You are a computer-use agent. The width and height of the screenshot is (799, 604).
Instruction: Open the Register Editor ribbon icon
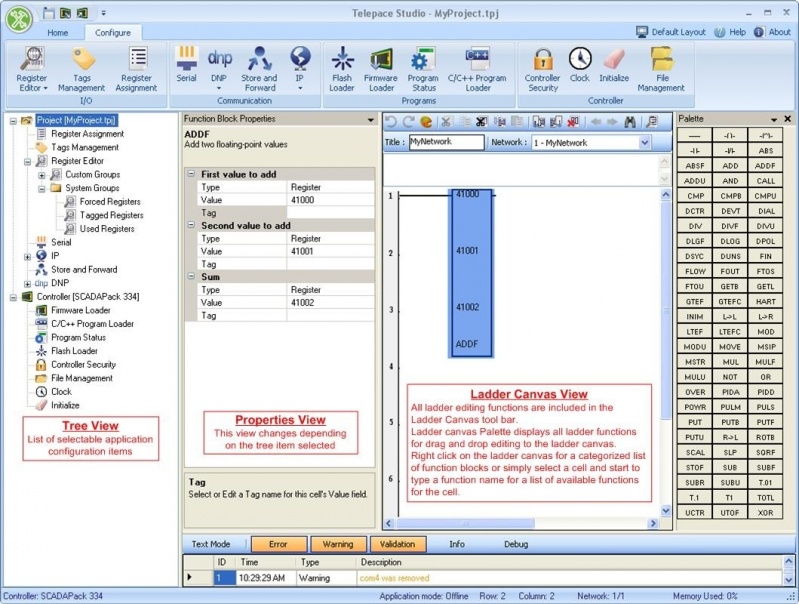(32, 69)
